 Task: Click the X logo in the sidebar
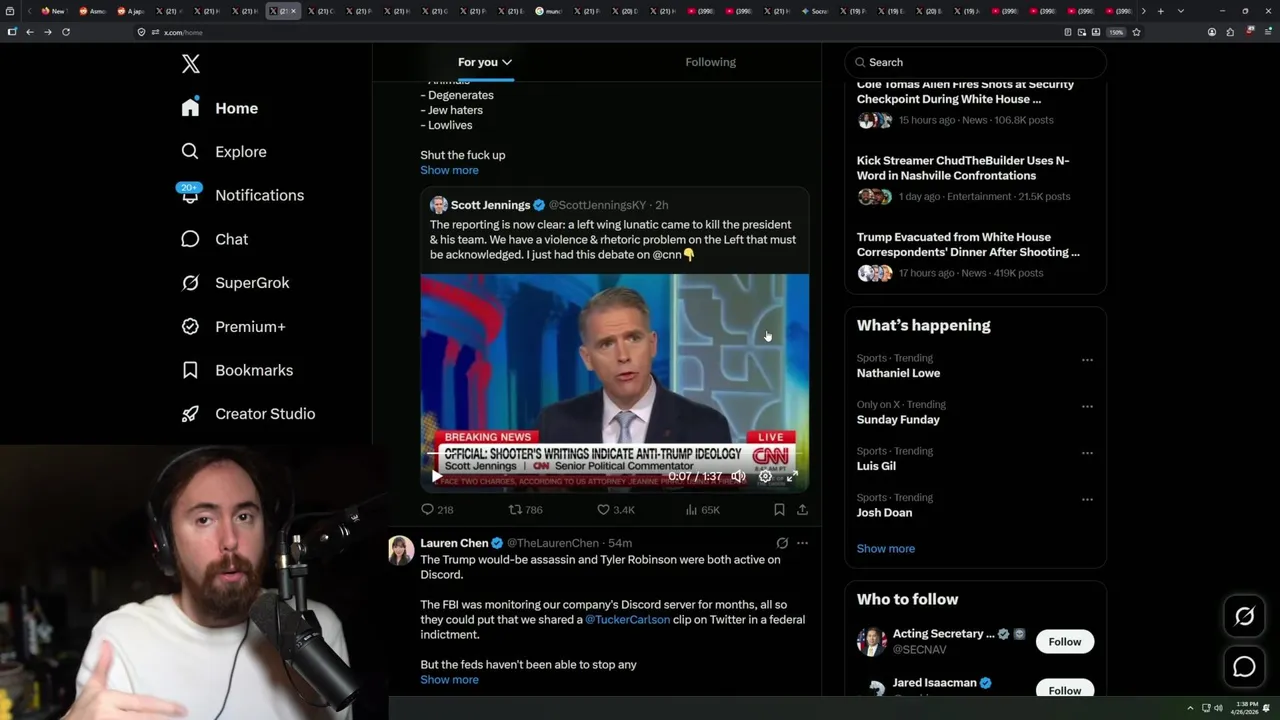(x=191, y=64)
